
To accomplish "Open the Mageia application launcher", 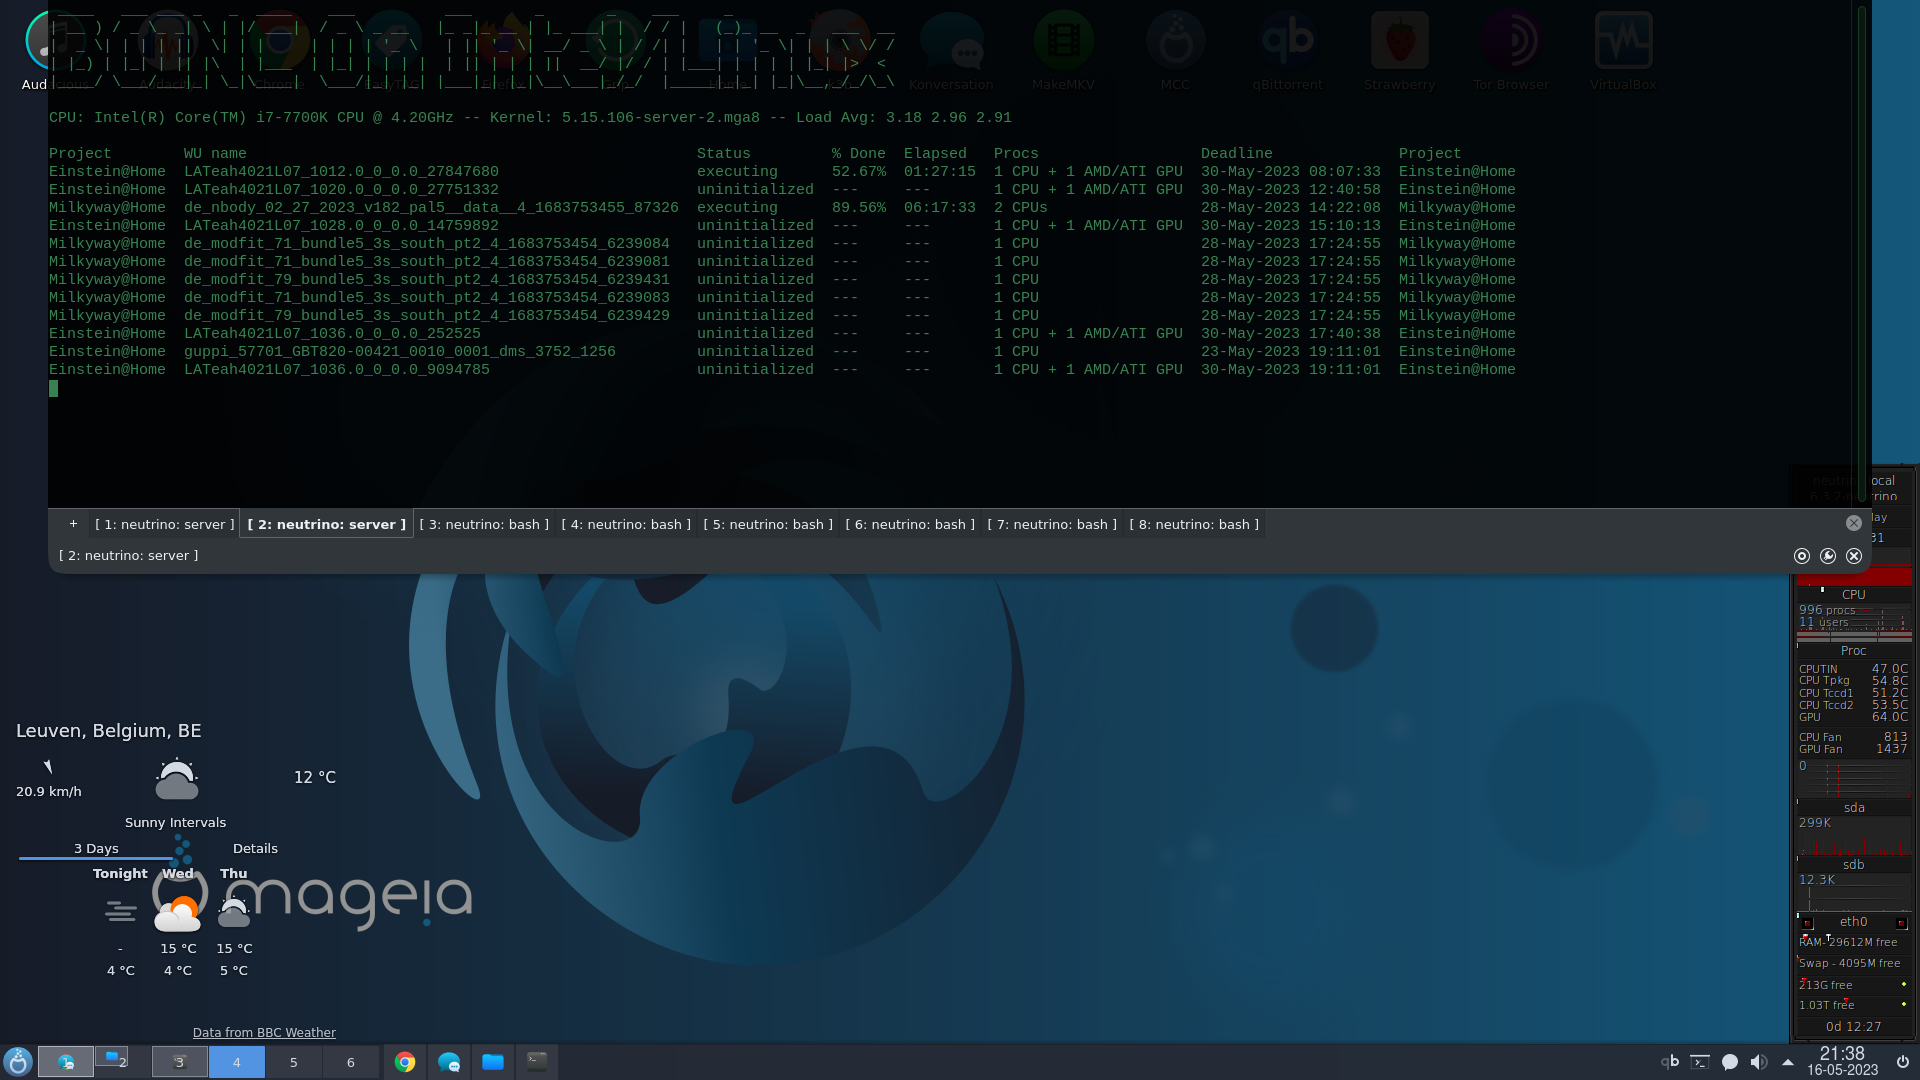I will pyautogui.click(x=18, y=1062).
